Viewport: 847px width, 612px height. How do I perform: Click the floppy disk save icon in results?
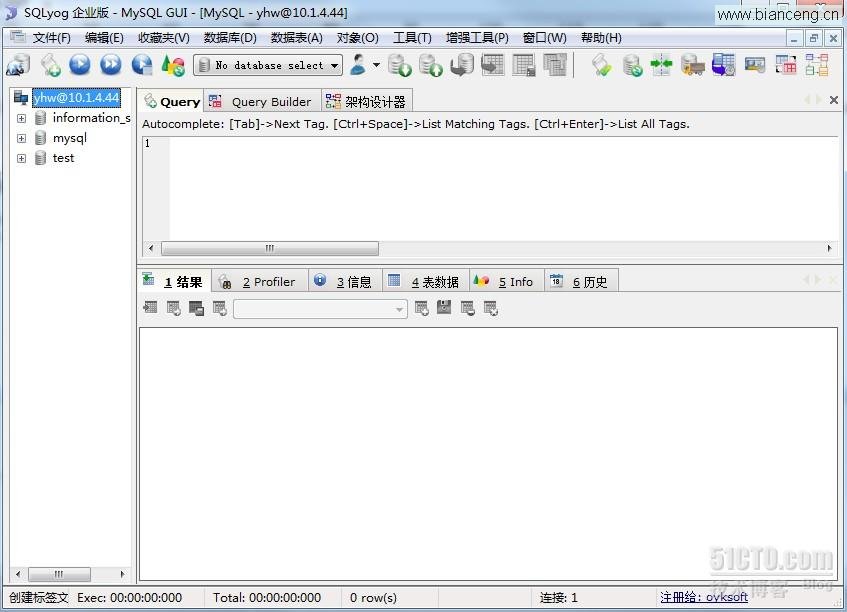pos(444,308)
